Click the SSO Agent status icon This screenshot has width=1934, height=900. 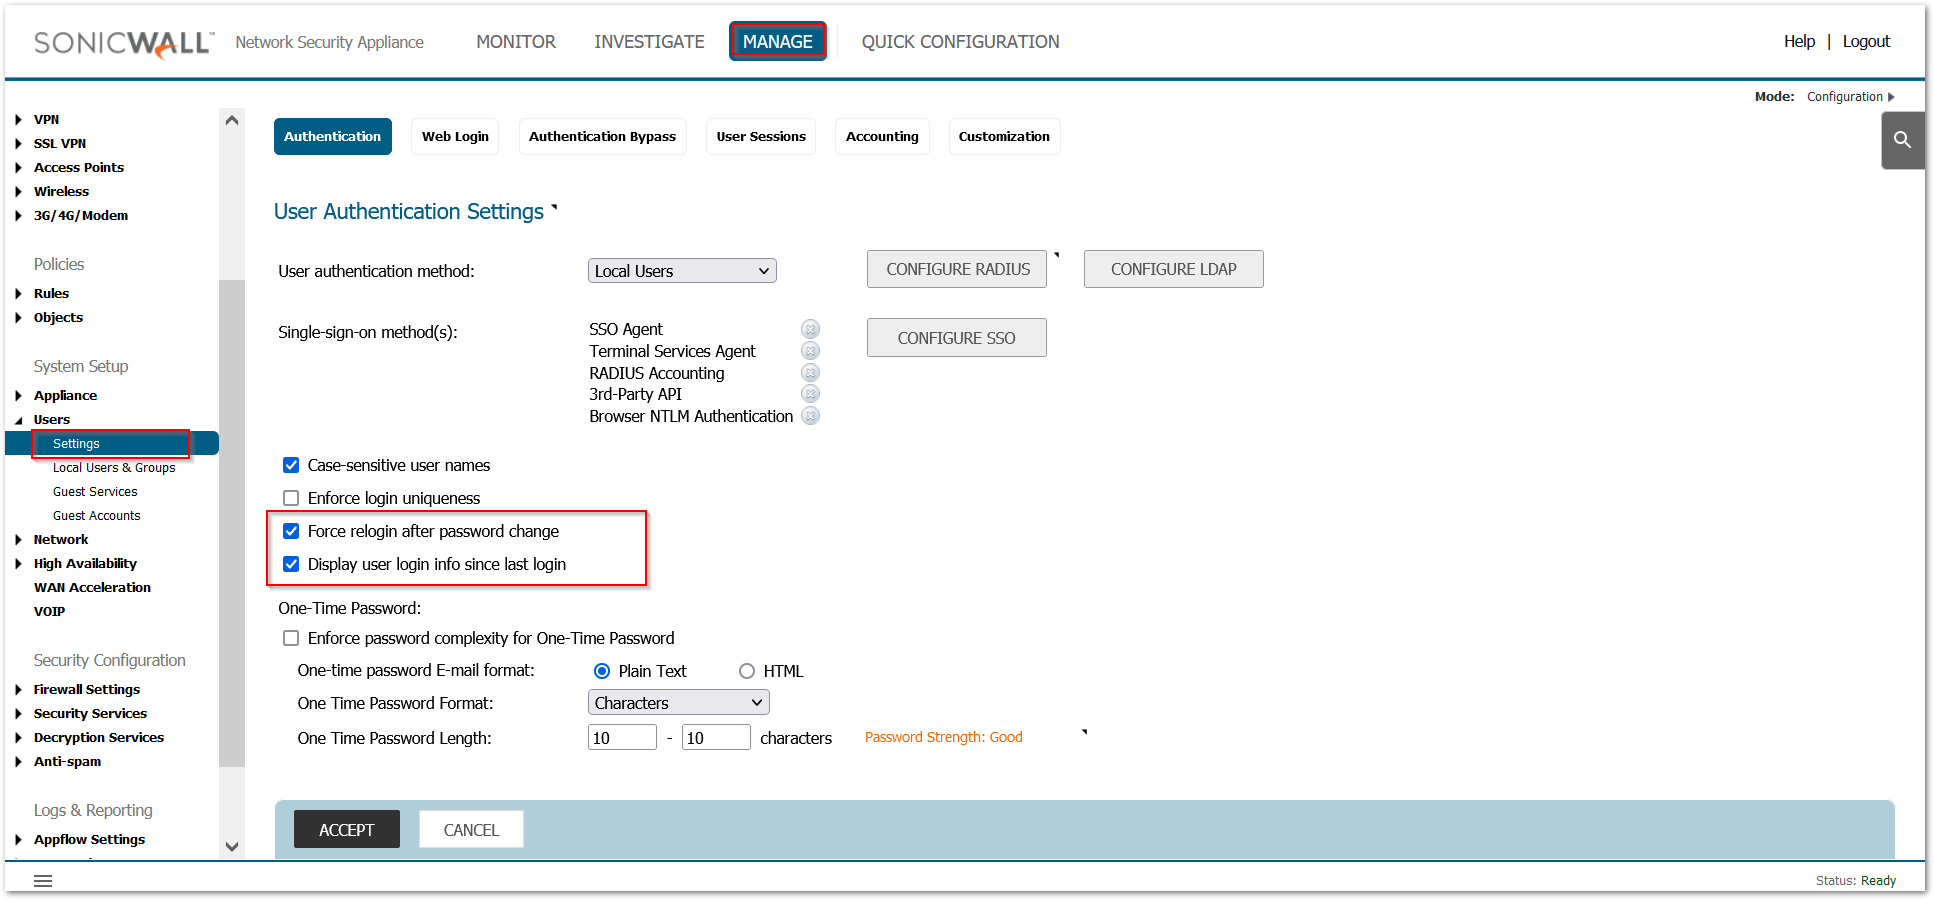tap(811, 329)
